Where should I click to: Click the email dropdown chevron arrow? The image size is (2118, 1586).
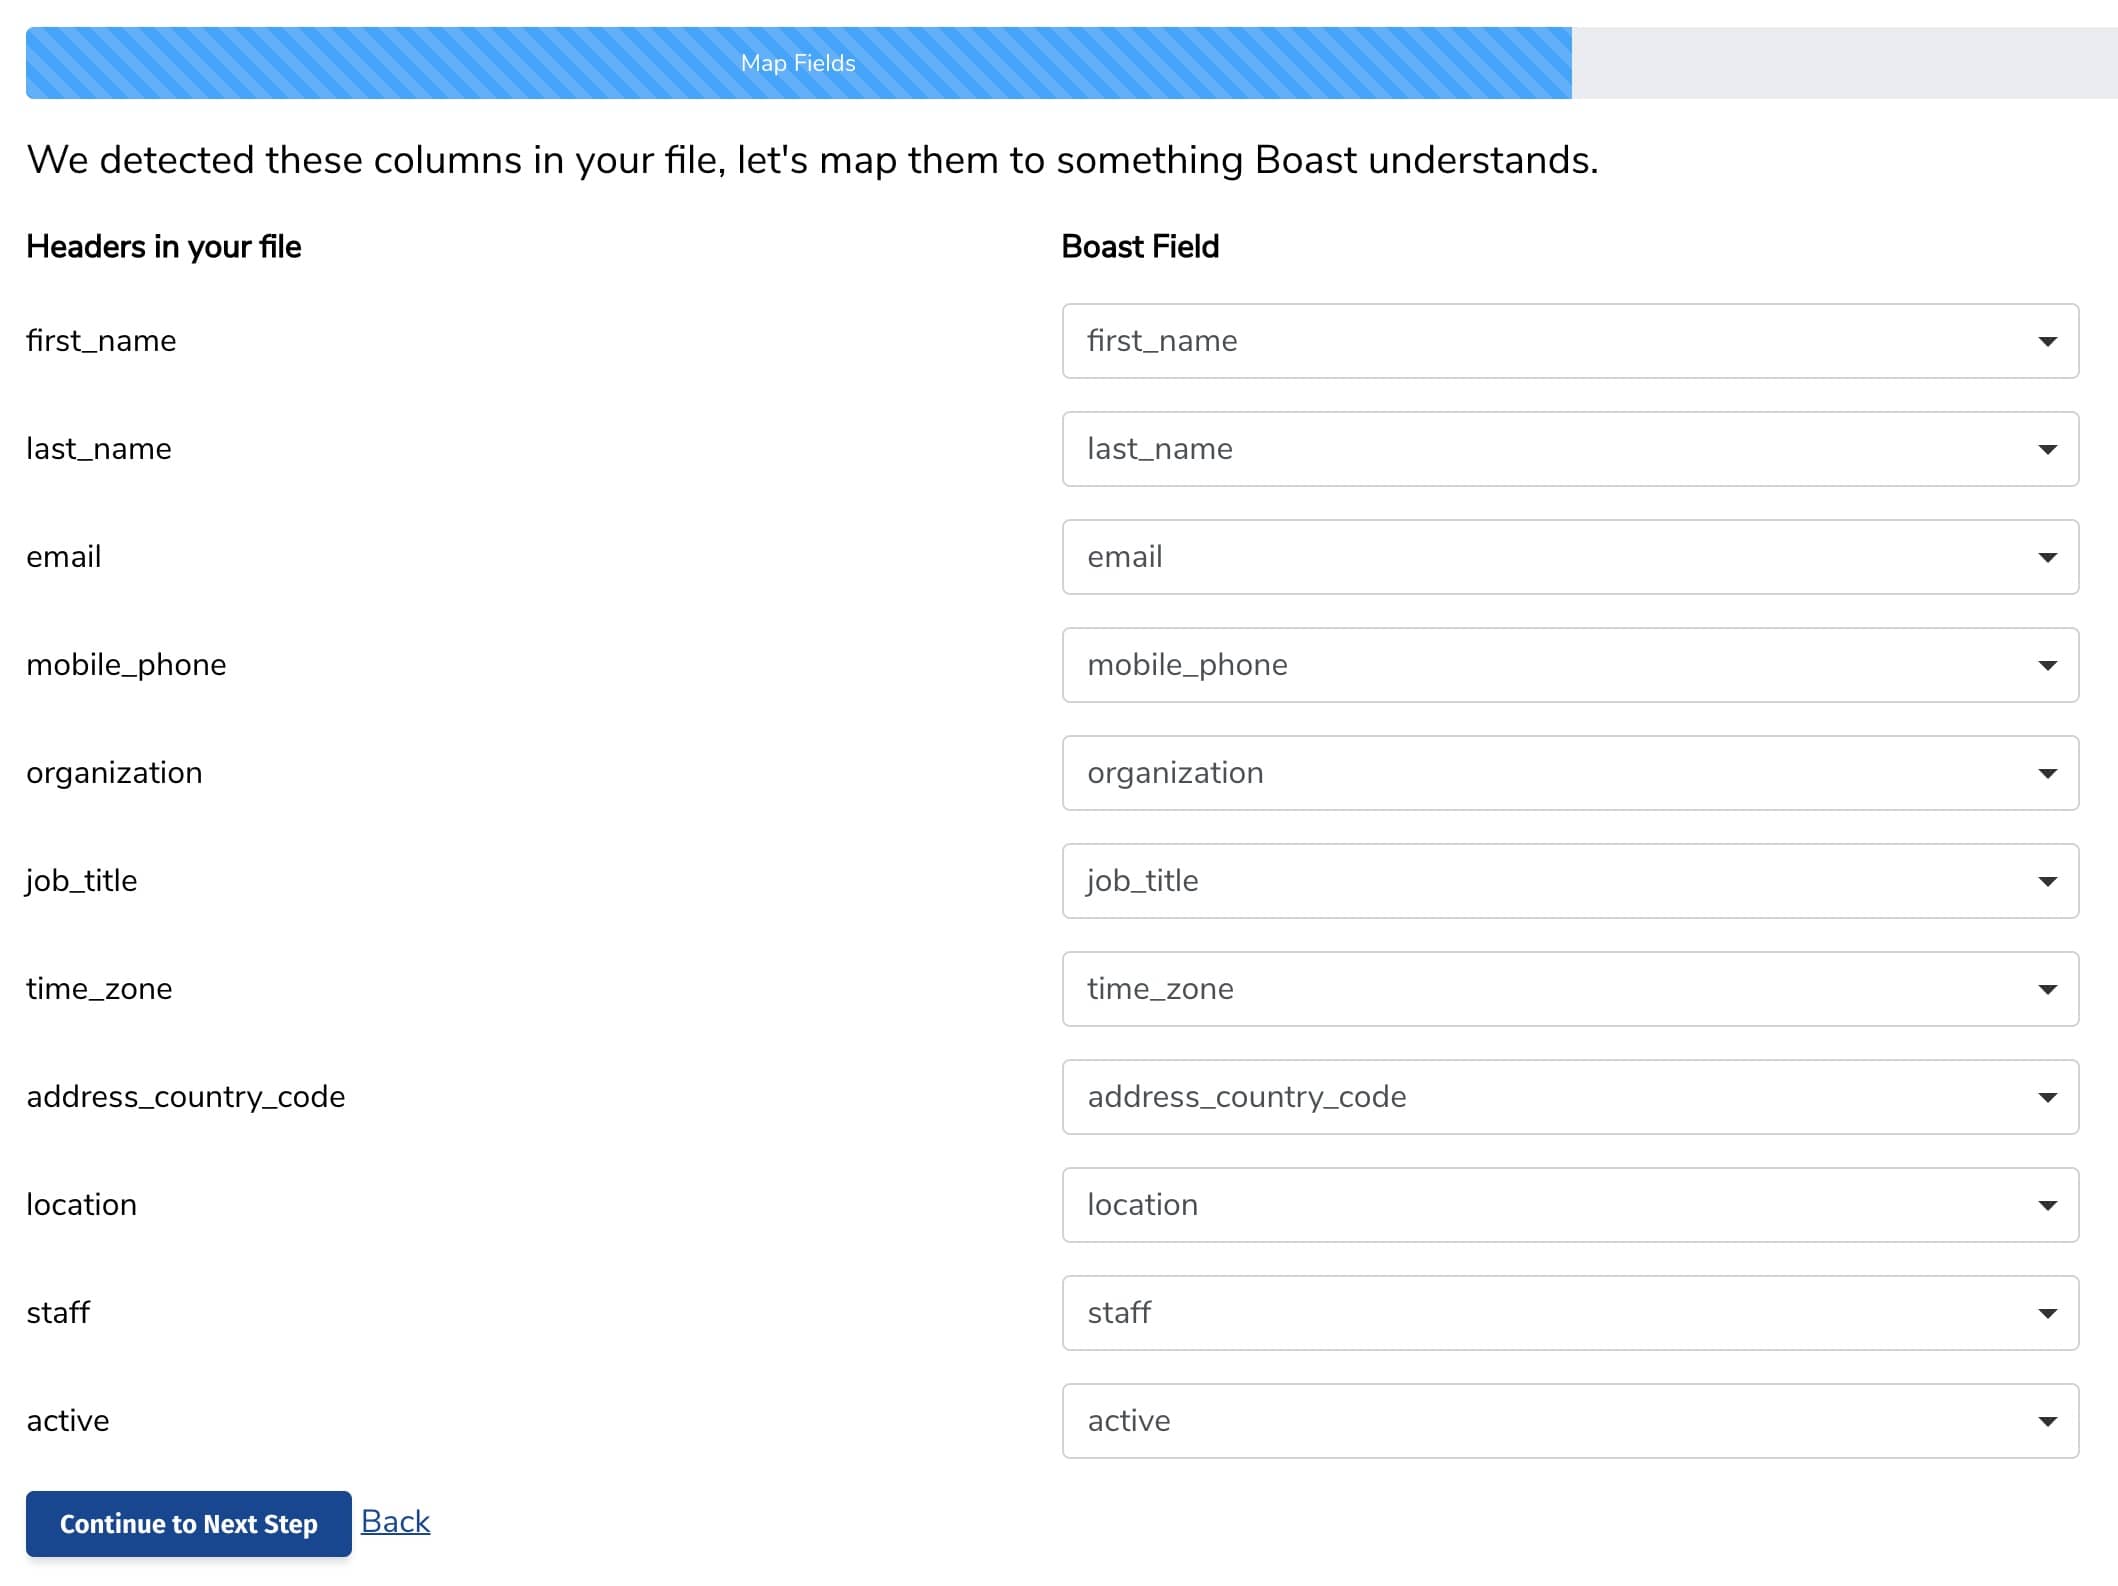[x=2047, y=557]
